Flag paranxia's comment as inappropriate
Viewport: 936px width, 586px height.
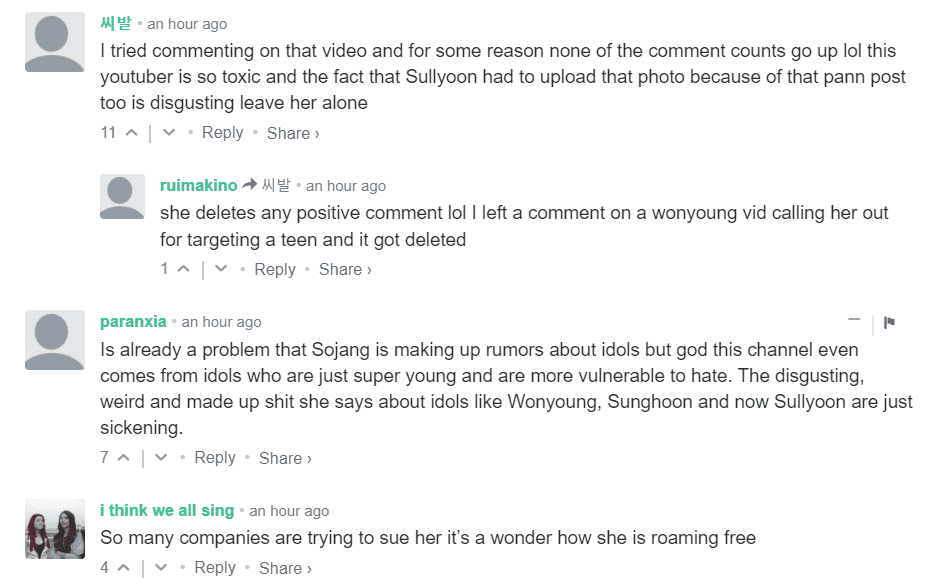(889, 322)
